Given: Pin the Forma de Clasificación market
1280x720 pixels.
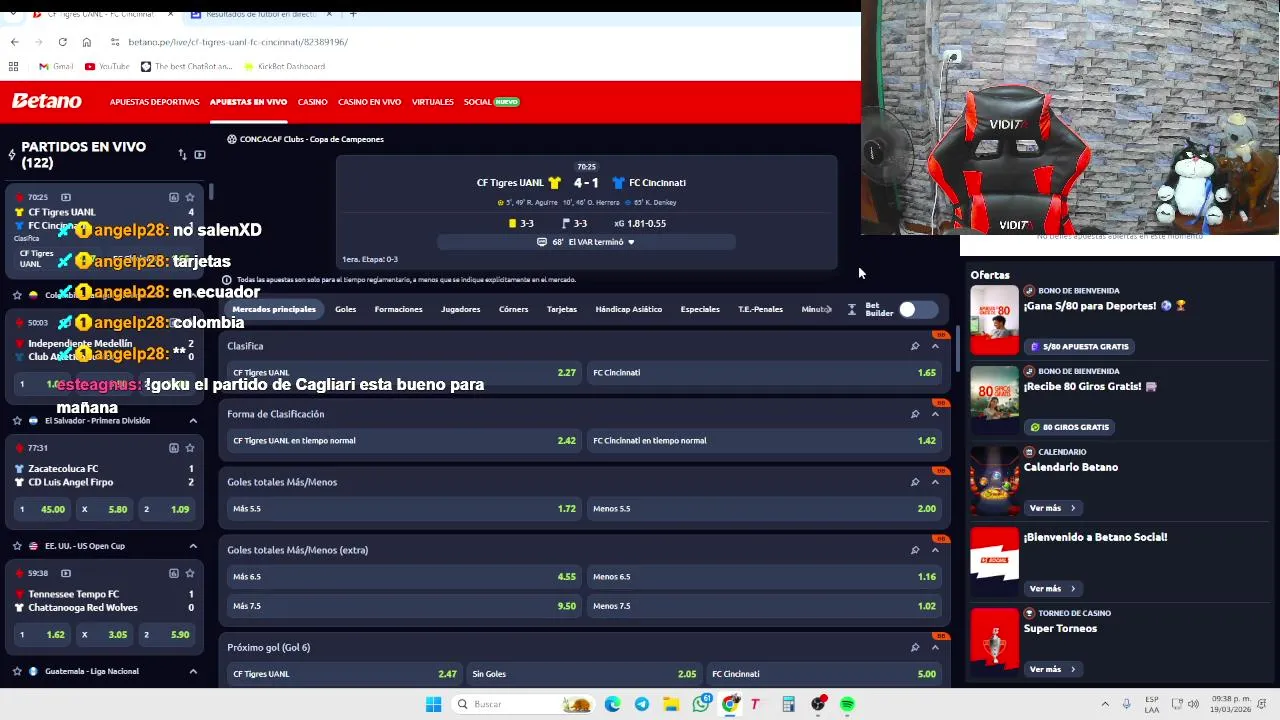Looking at the screenshot, I should tap(915, 414).
